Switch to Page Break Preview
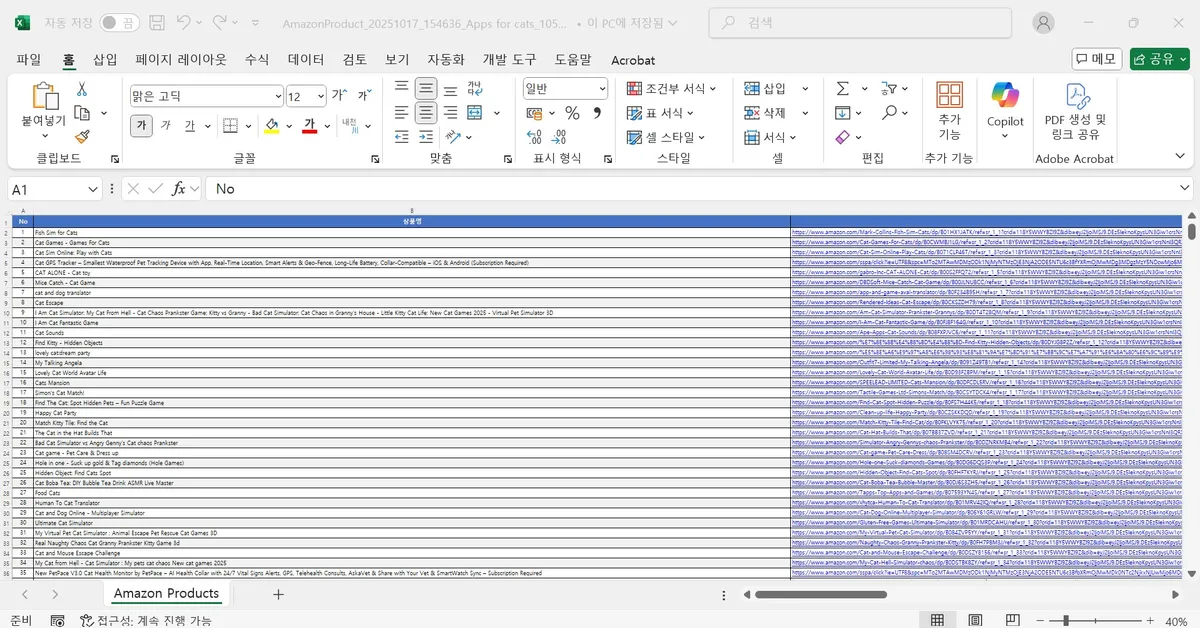 (x=1011, y=620)
